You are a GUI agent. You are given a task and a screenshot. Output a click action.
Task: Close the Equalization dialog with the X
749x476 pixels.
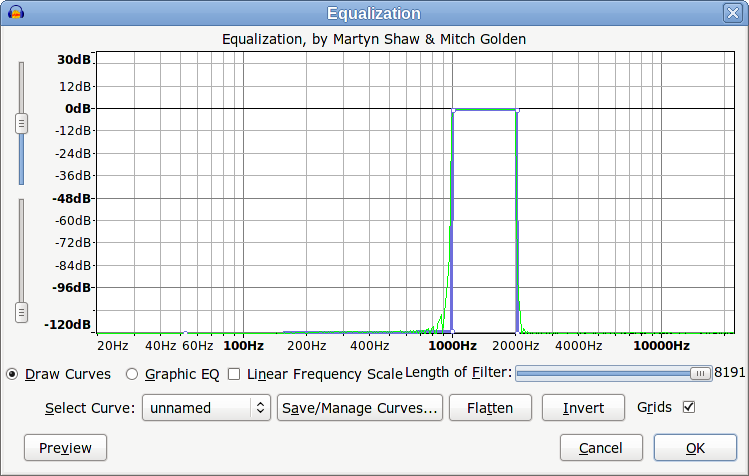pos(733,13)
